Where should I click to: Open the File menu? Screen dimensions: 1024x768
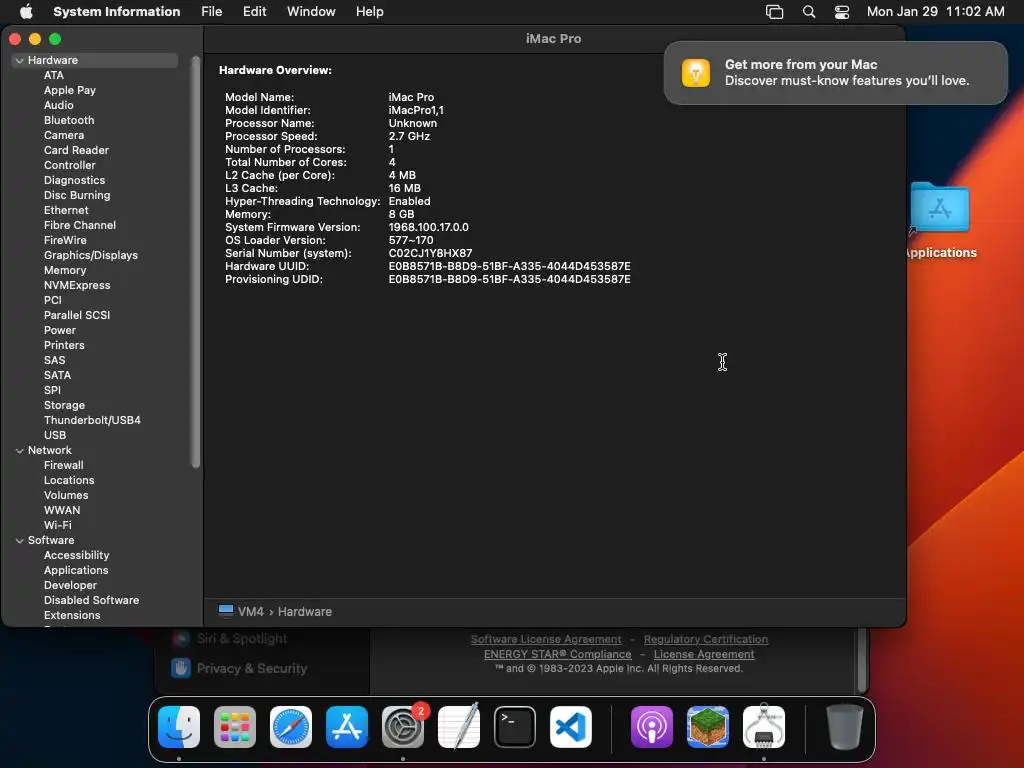tap(212, 12)
